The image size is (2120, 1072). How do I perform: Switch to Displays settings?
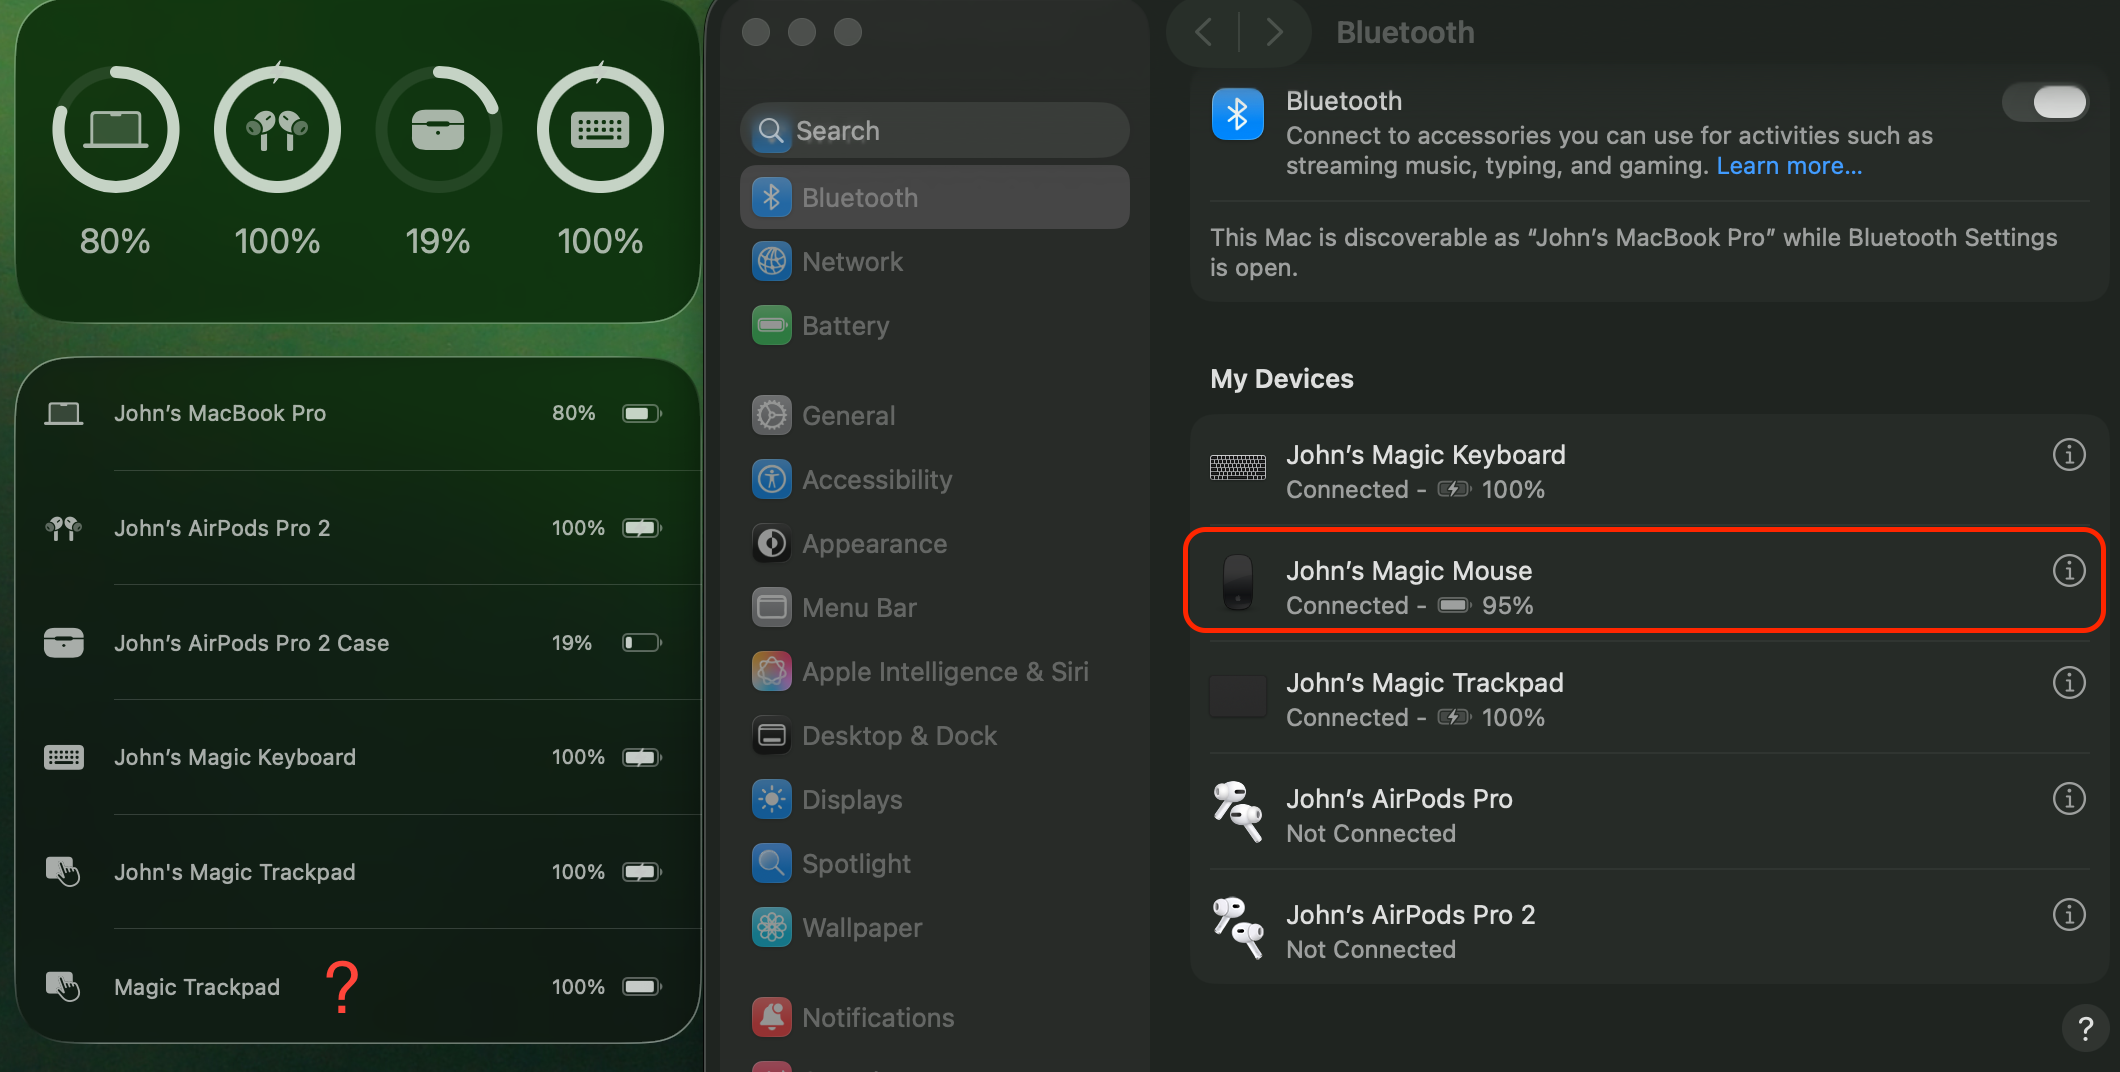click(x=935, y=799)
